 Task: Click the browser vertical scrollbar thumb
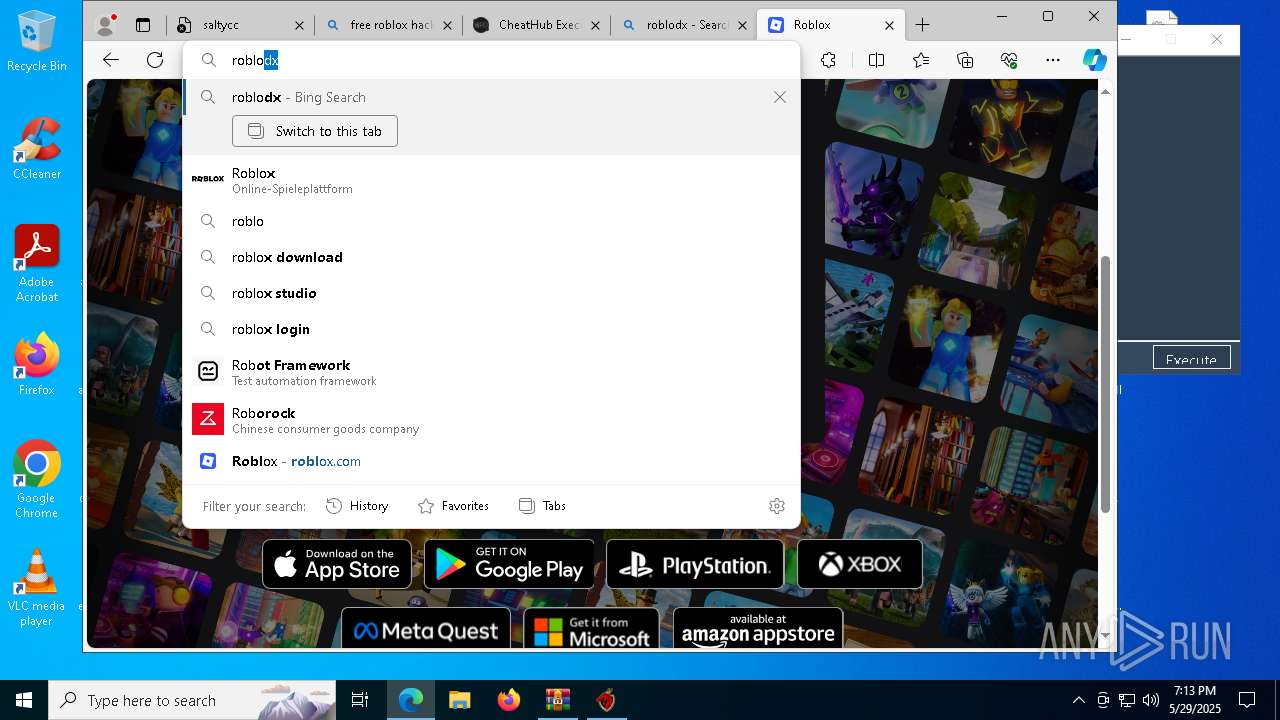pos(1105,385)
